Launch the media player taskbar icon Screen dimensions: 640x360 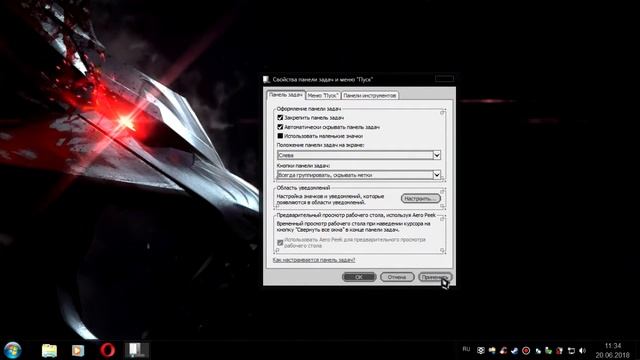pos(78,351)
